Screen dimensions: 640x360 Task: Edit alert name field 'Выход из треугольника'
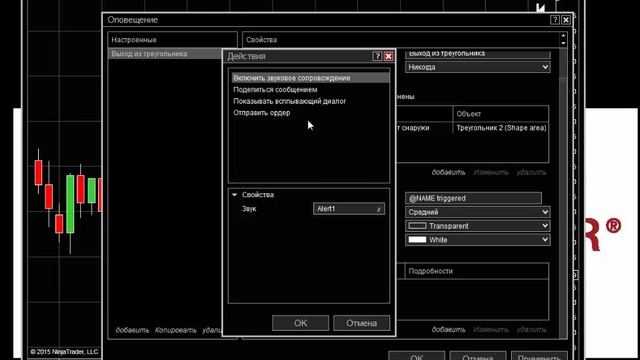coord(478,54)
